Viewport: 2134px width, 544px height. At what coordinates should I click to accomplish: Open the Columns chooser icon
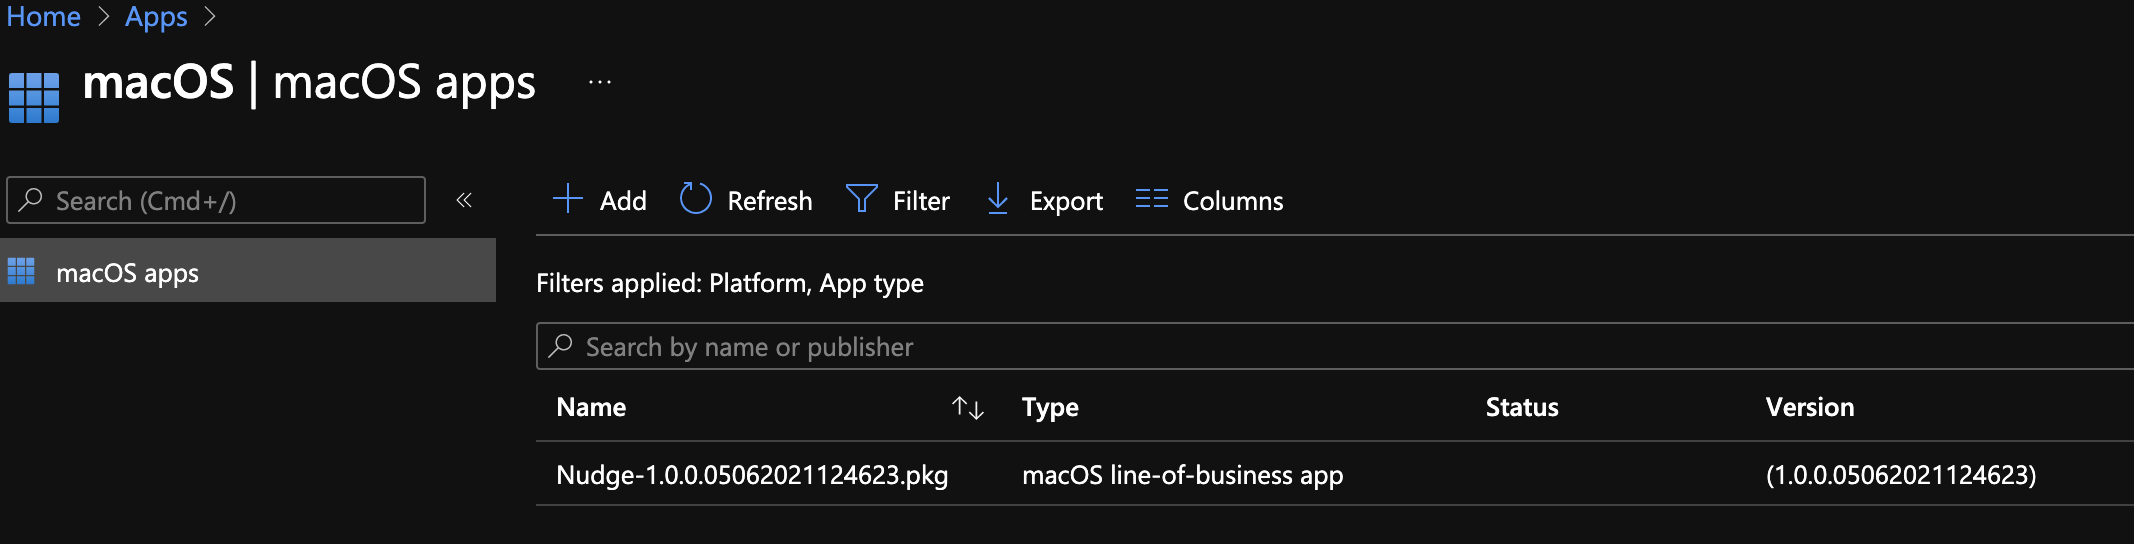pos(1151,199)
